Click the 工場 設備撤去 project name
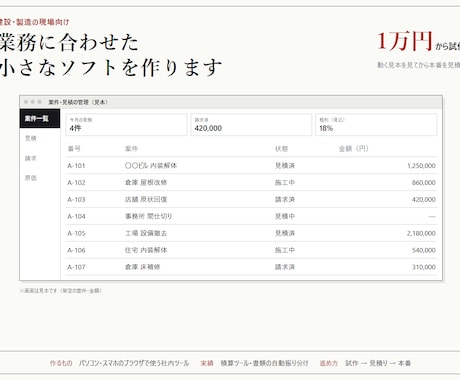Image resolution: width=460 pixels, height=380 pixels. [146, 233]
